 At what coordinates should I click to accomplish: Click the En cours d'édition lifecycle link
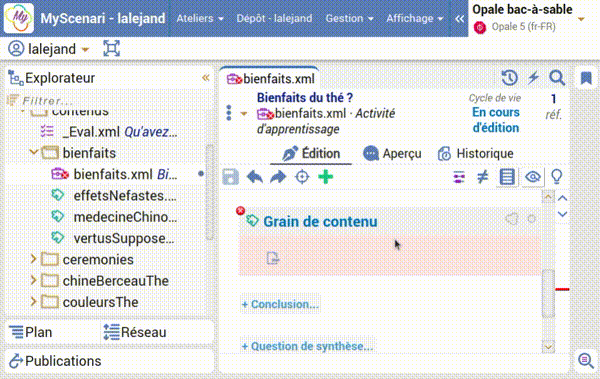pyautogui.click(x=496, y=120)
